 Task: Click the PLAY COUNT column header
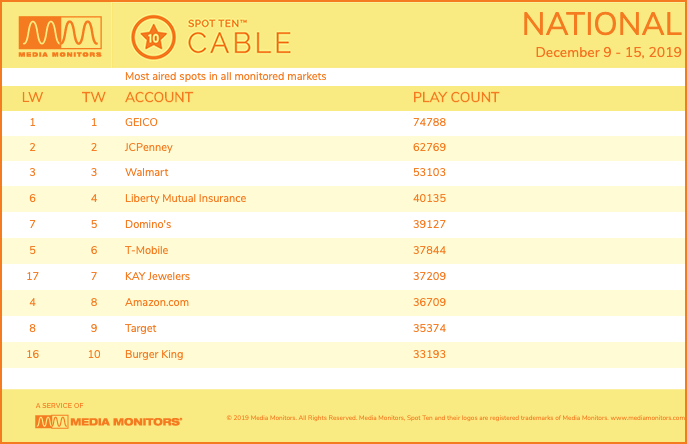(x=456, y=97)
